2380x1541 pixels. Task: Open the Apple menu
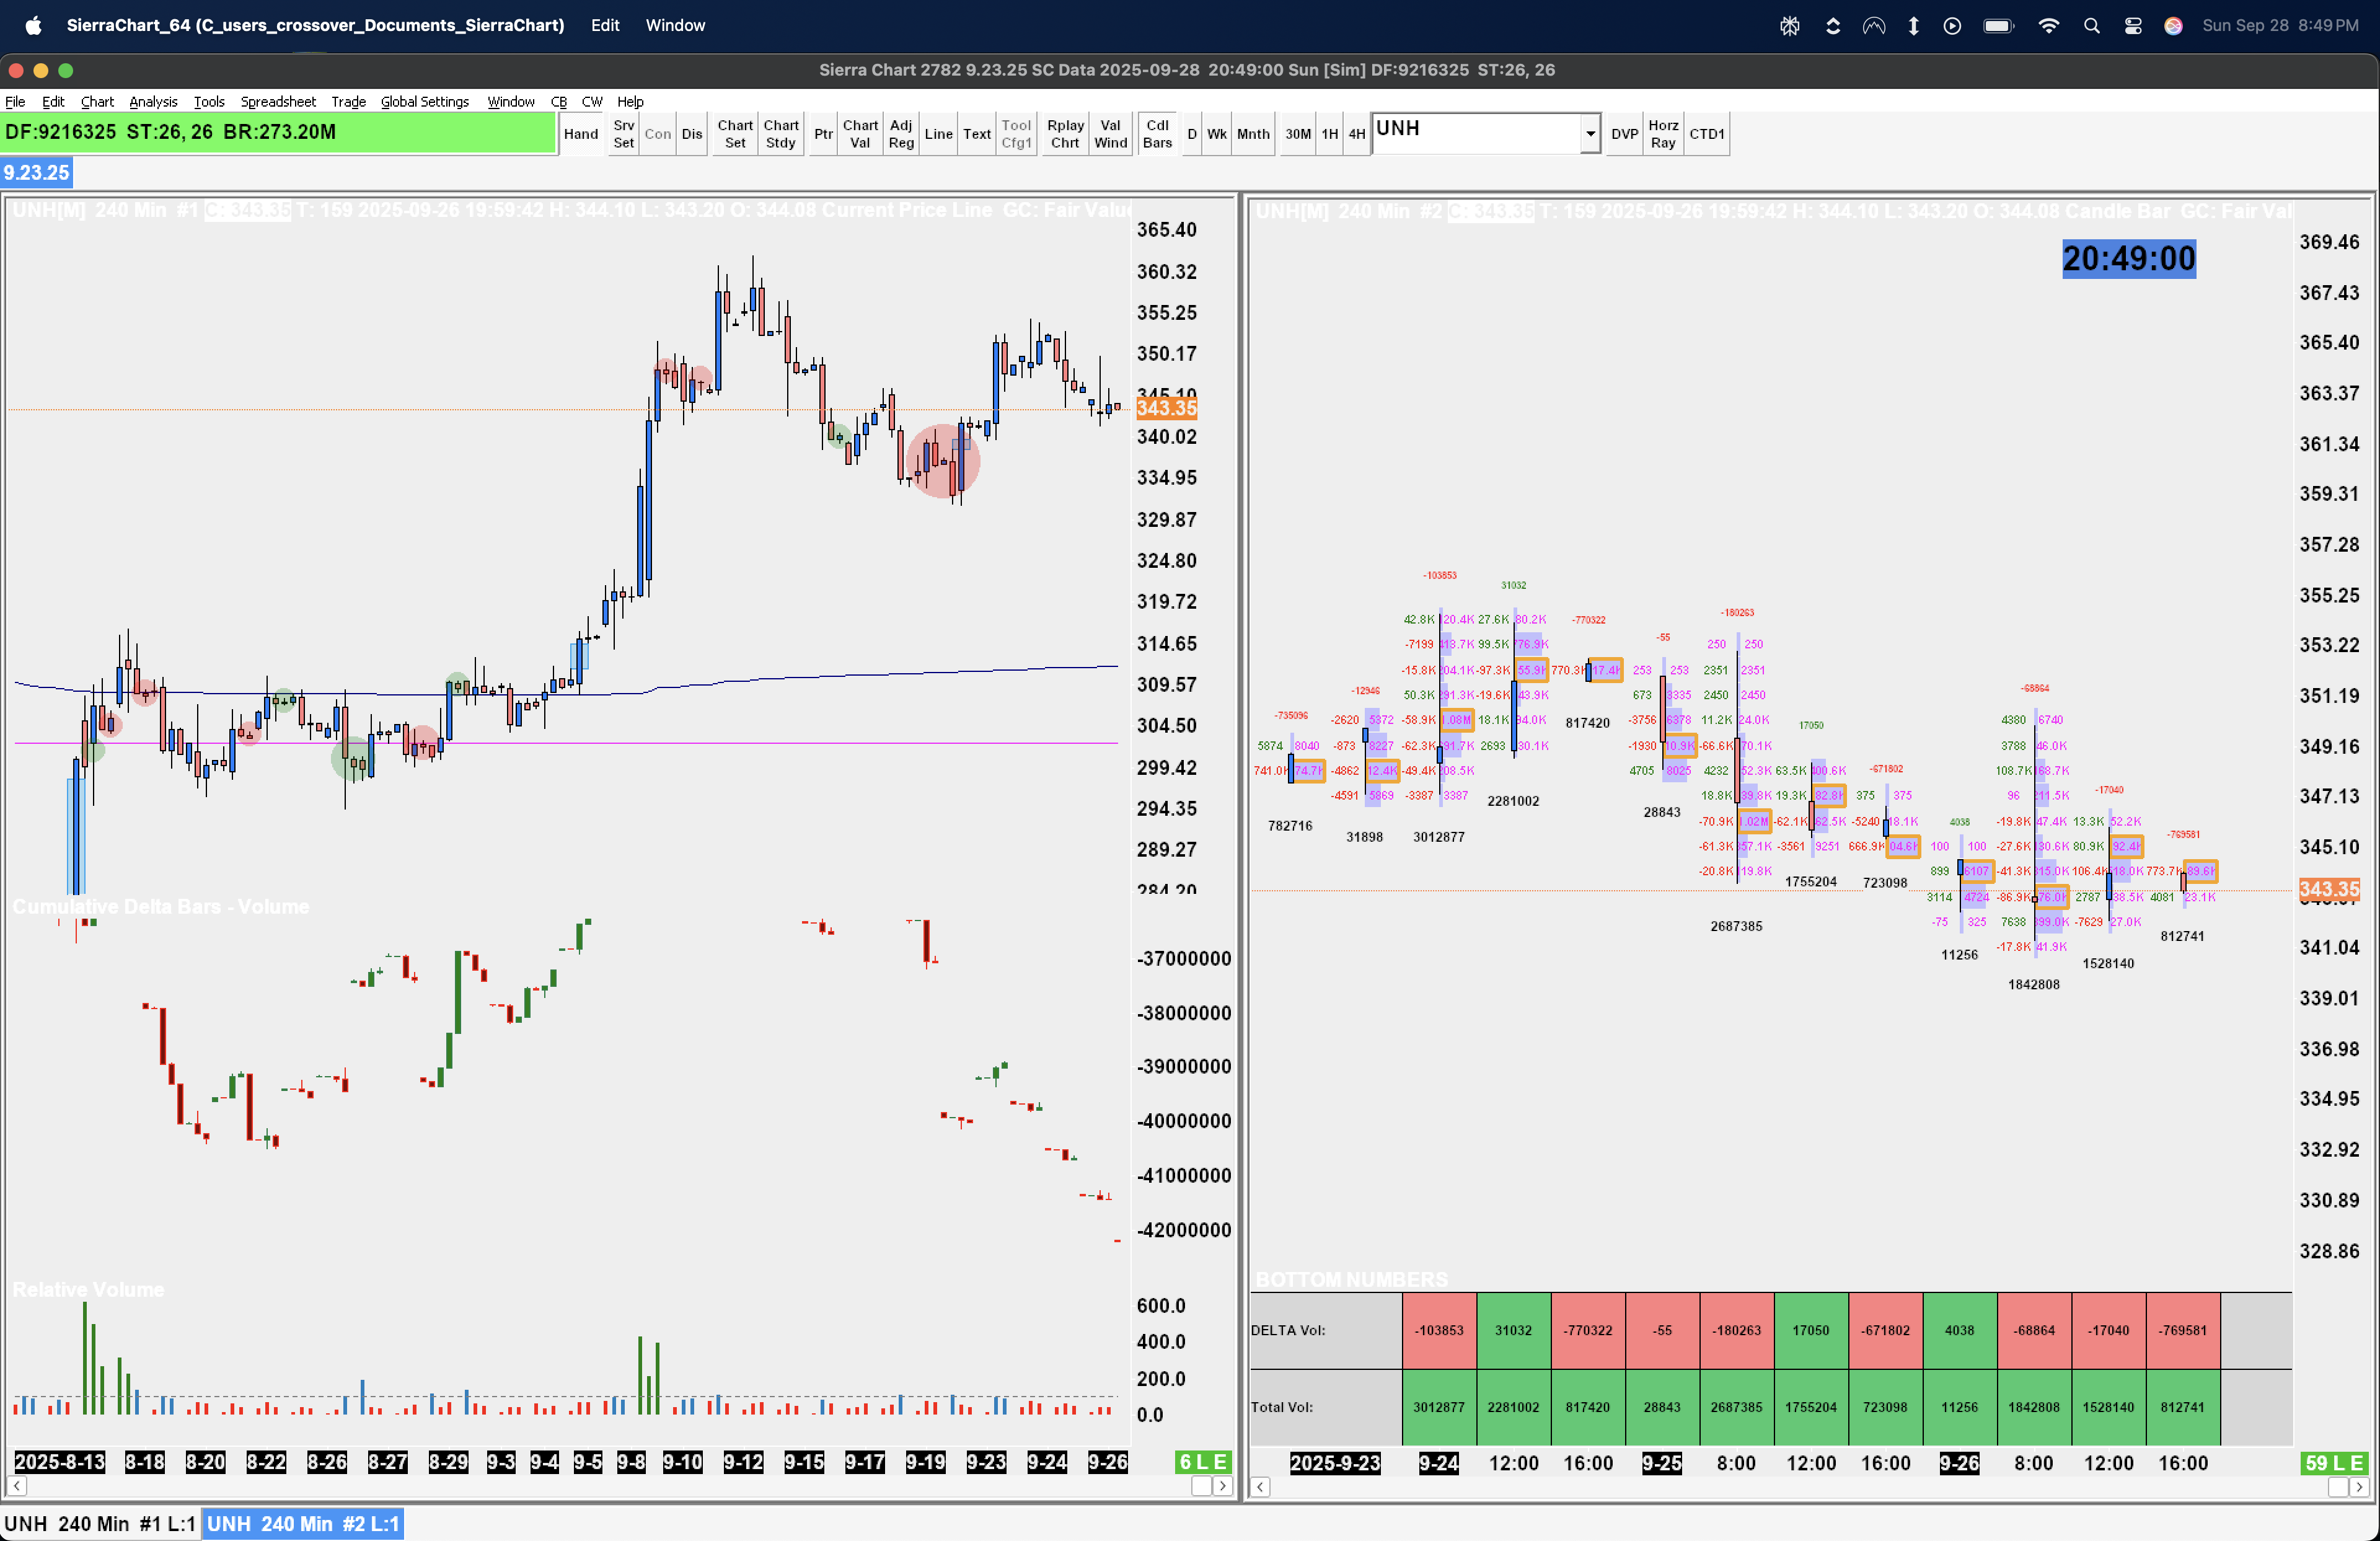click(33, 26)
